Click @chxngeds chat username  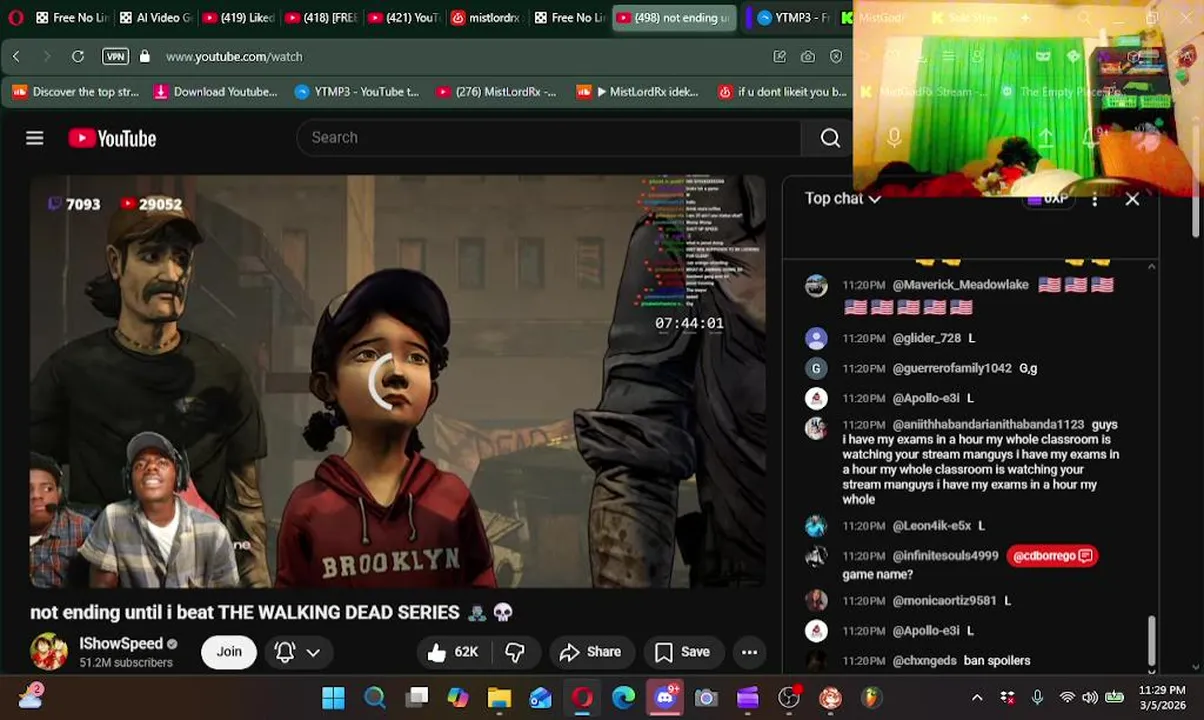pyautogui.click(x=924, y=661)
